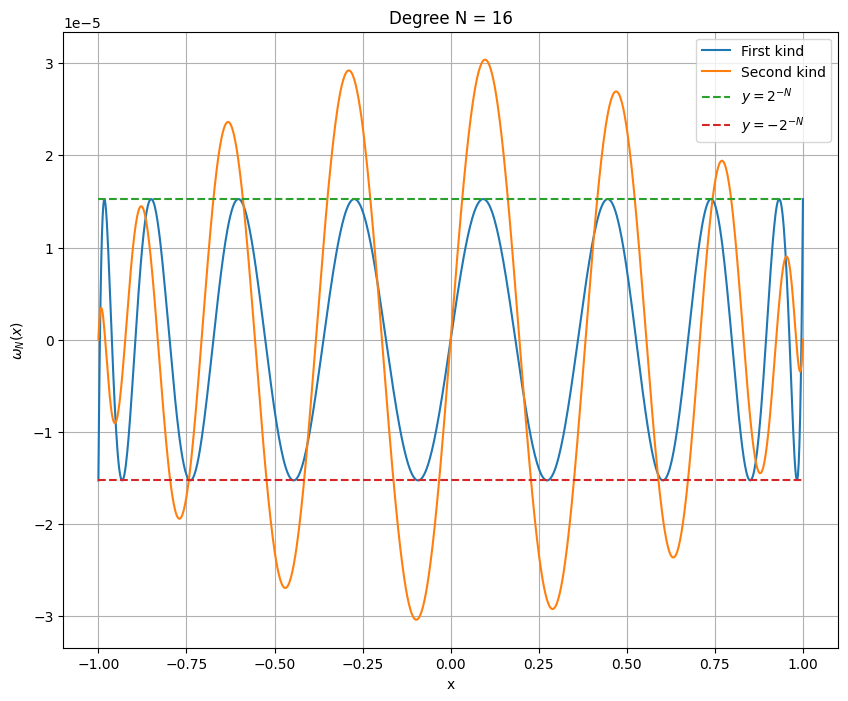Click the y-axis tick label 3
This screenshot has height=701, width=848.
48,64
